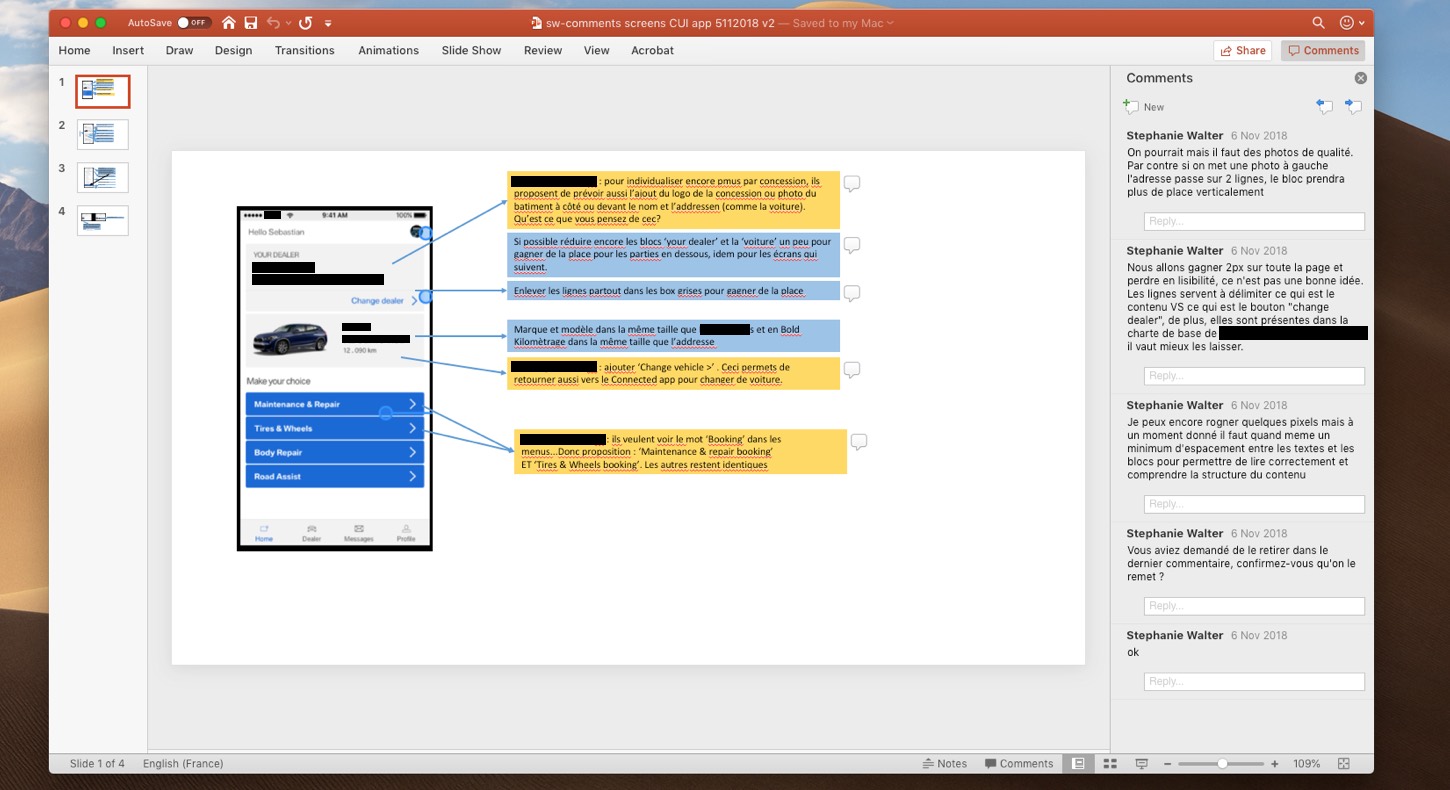Screen dimensions: 1450x790
Task: Save the presentation with the floppy disk icon
Action: [x=251, y=22]
